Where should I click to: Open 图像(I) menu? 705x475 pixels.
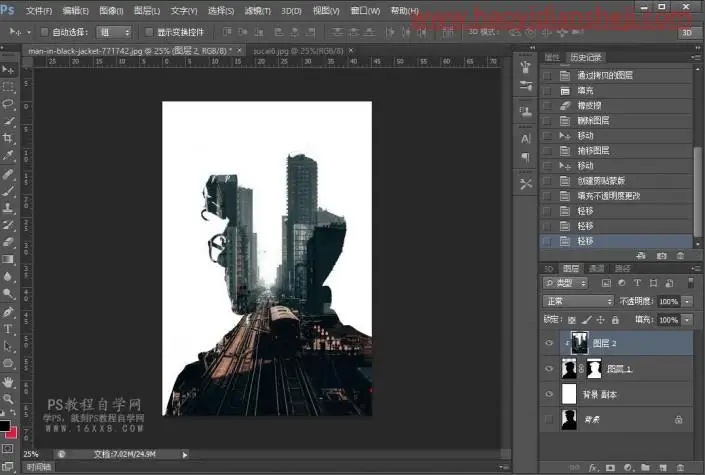coord(111,10)
